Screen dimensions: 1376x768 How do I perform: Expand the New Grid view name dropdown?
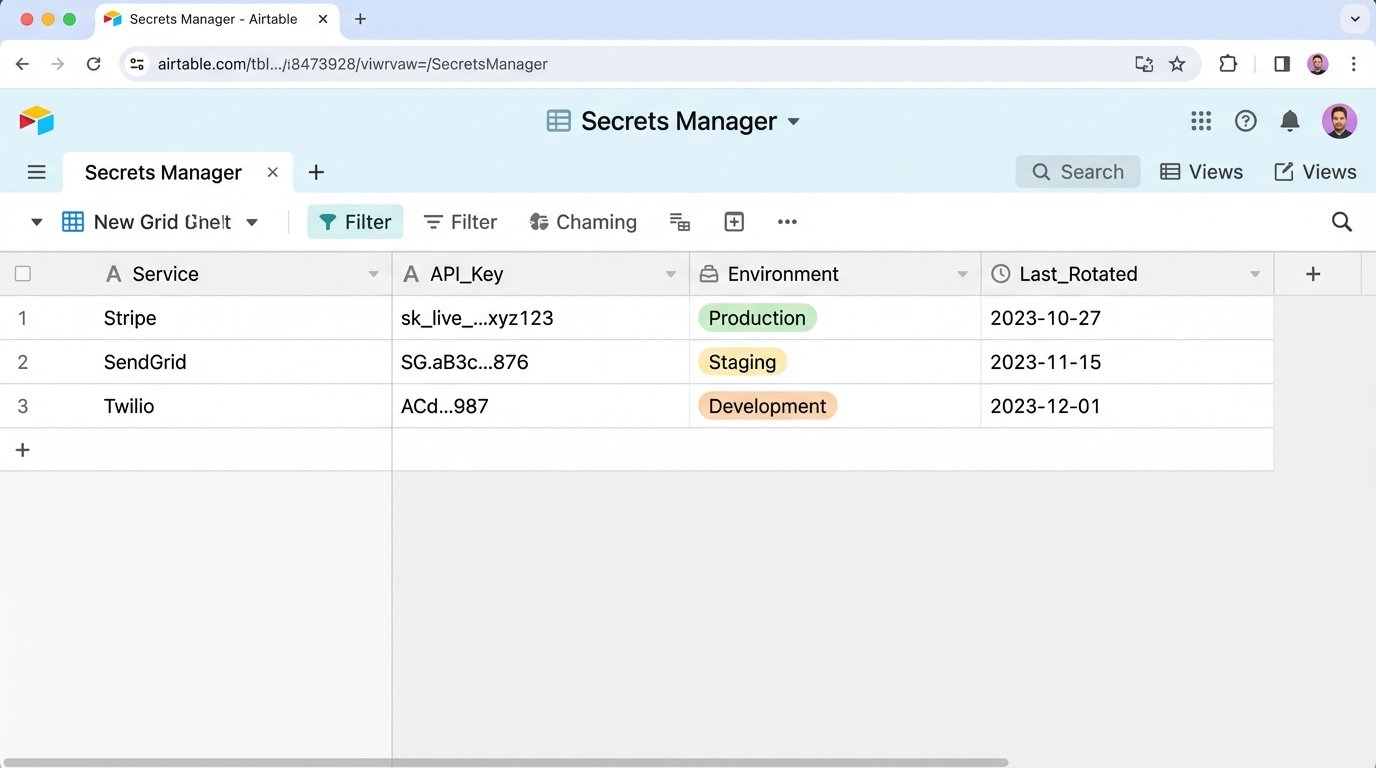tap(250, 221)
